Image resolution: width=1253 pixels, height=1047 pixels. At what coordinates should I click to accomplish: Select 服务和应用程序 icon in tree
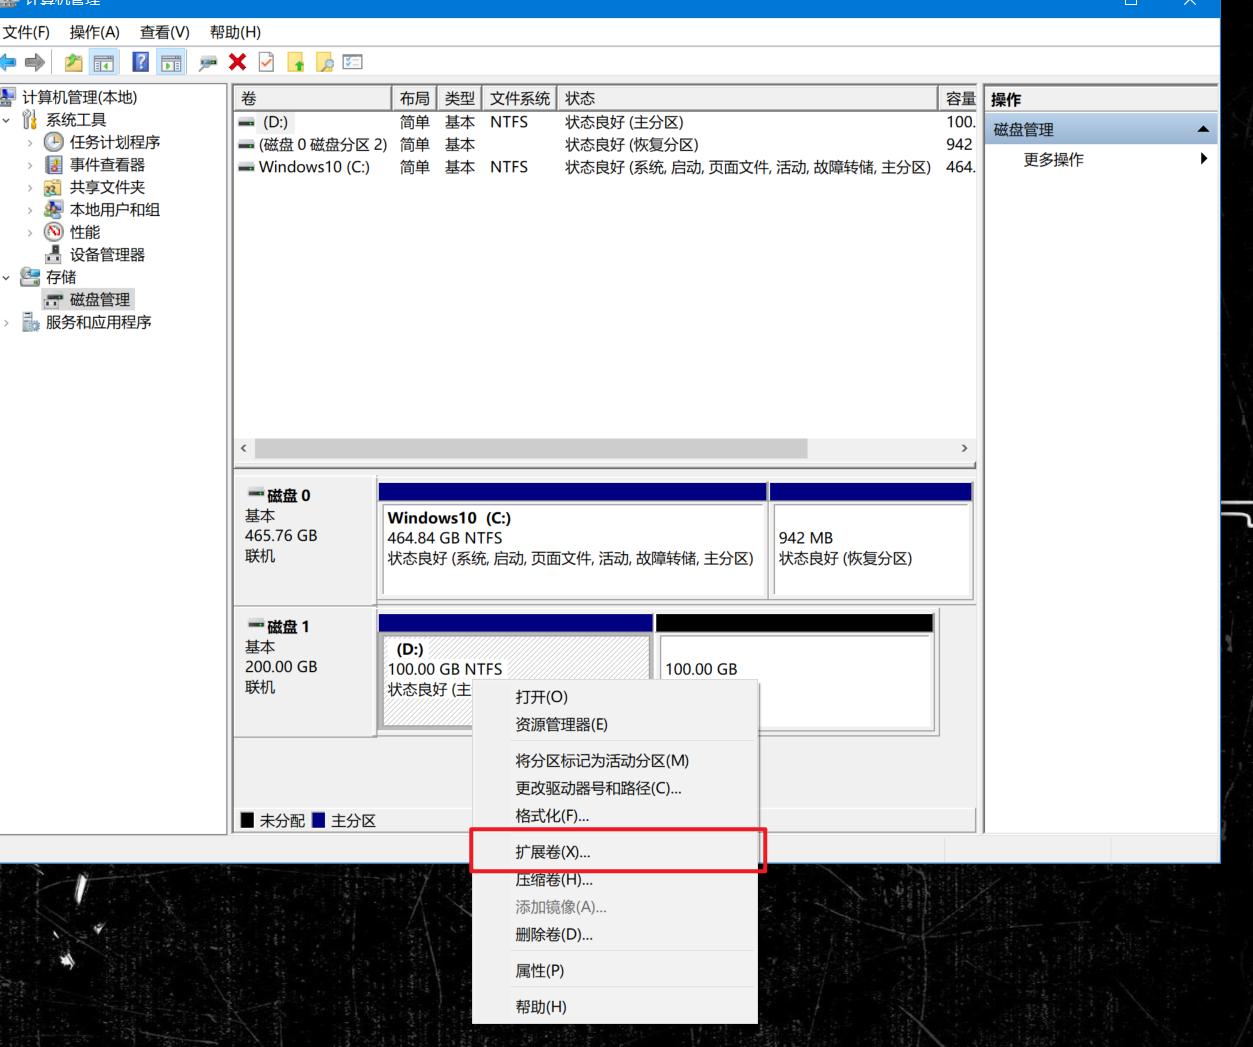[x=31, y=322]
